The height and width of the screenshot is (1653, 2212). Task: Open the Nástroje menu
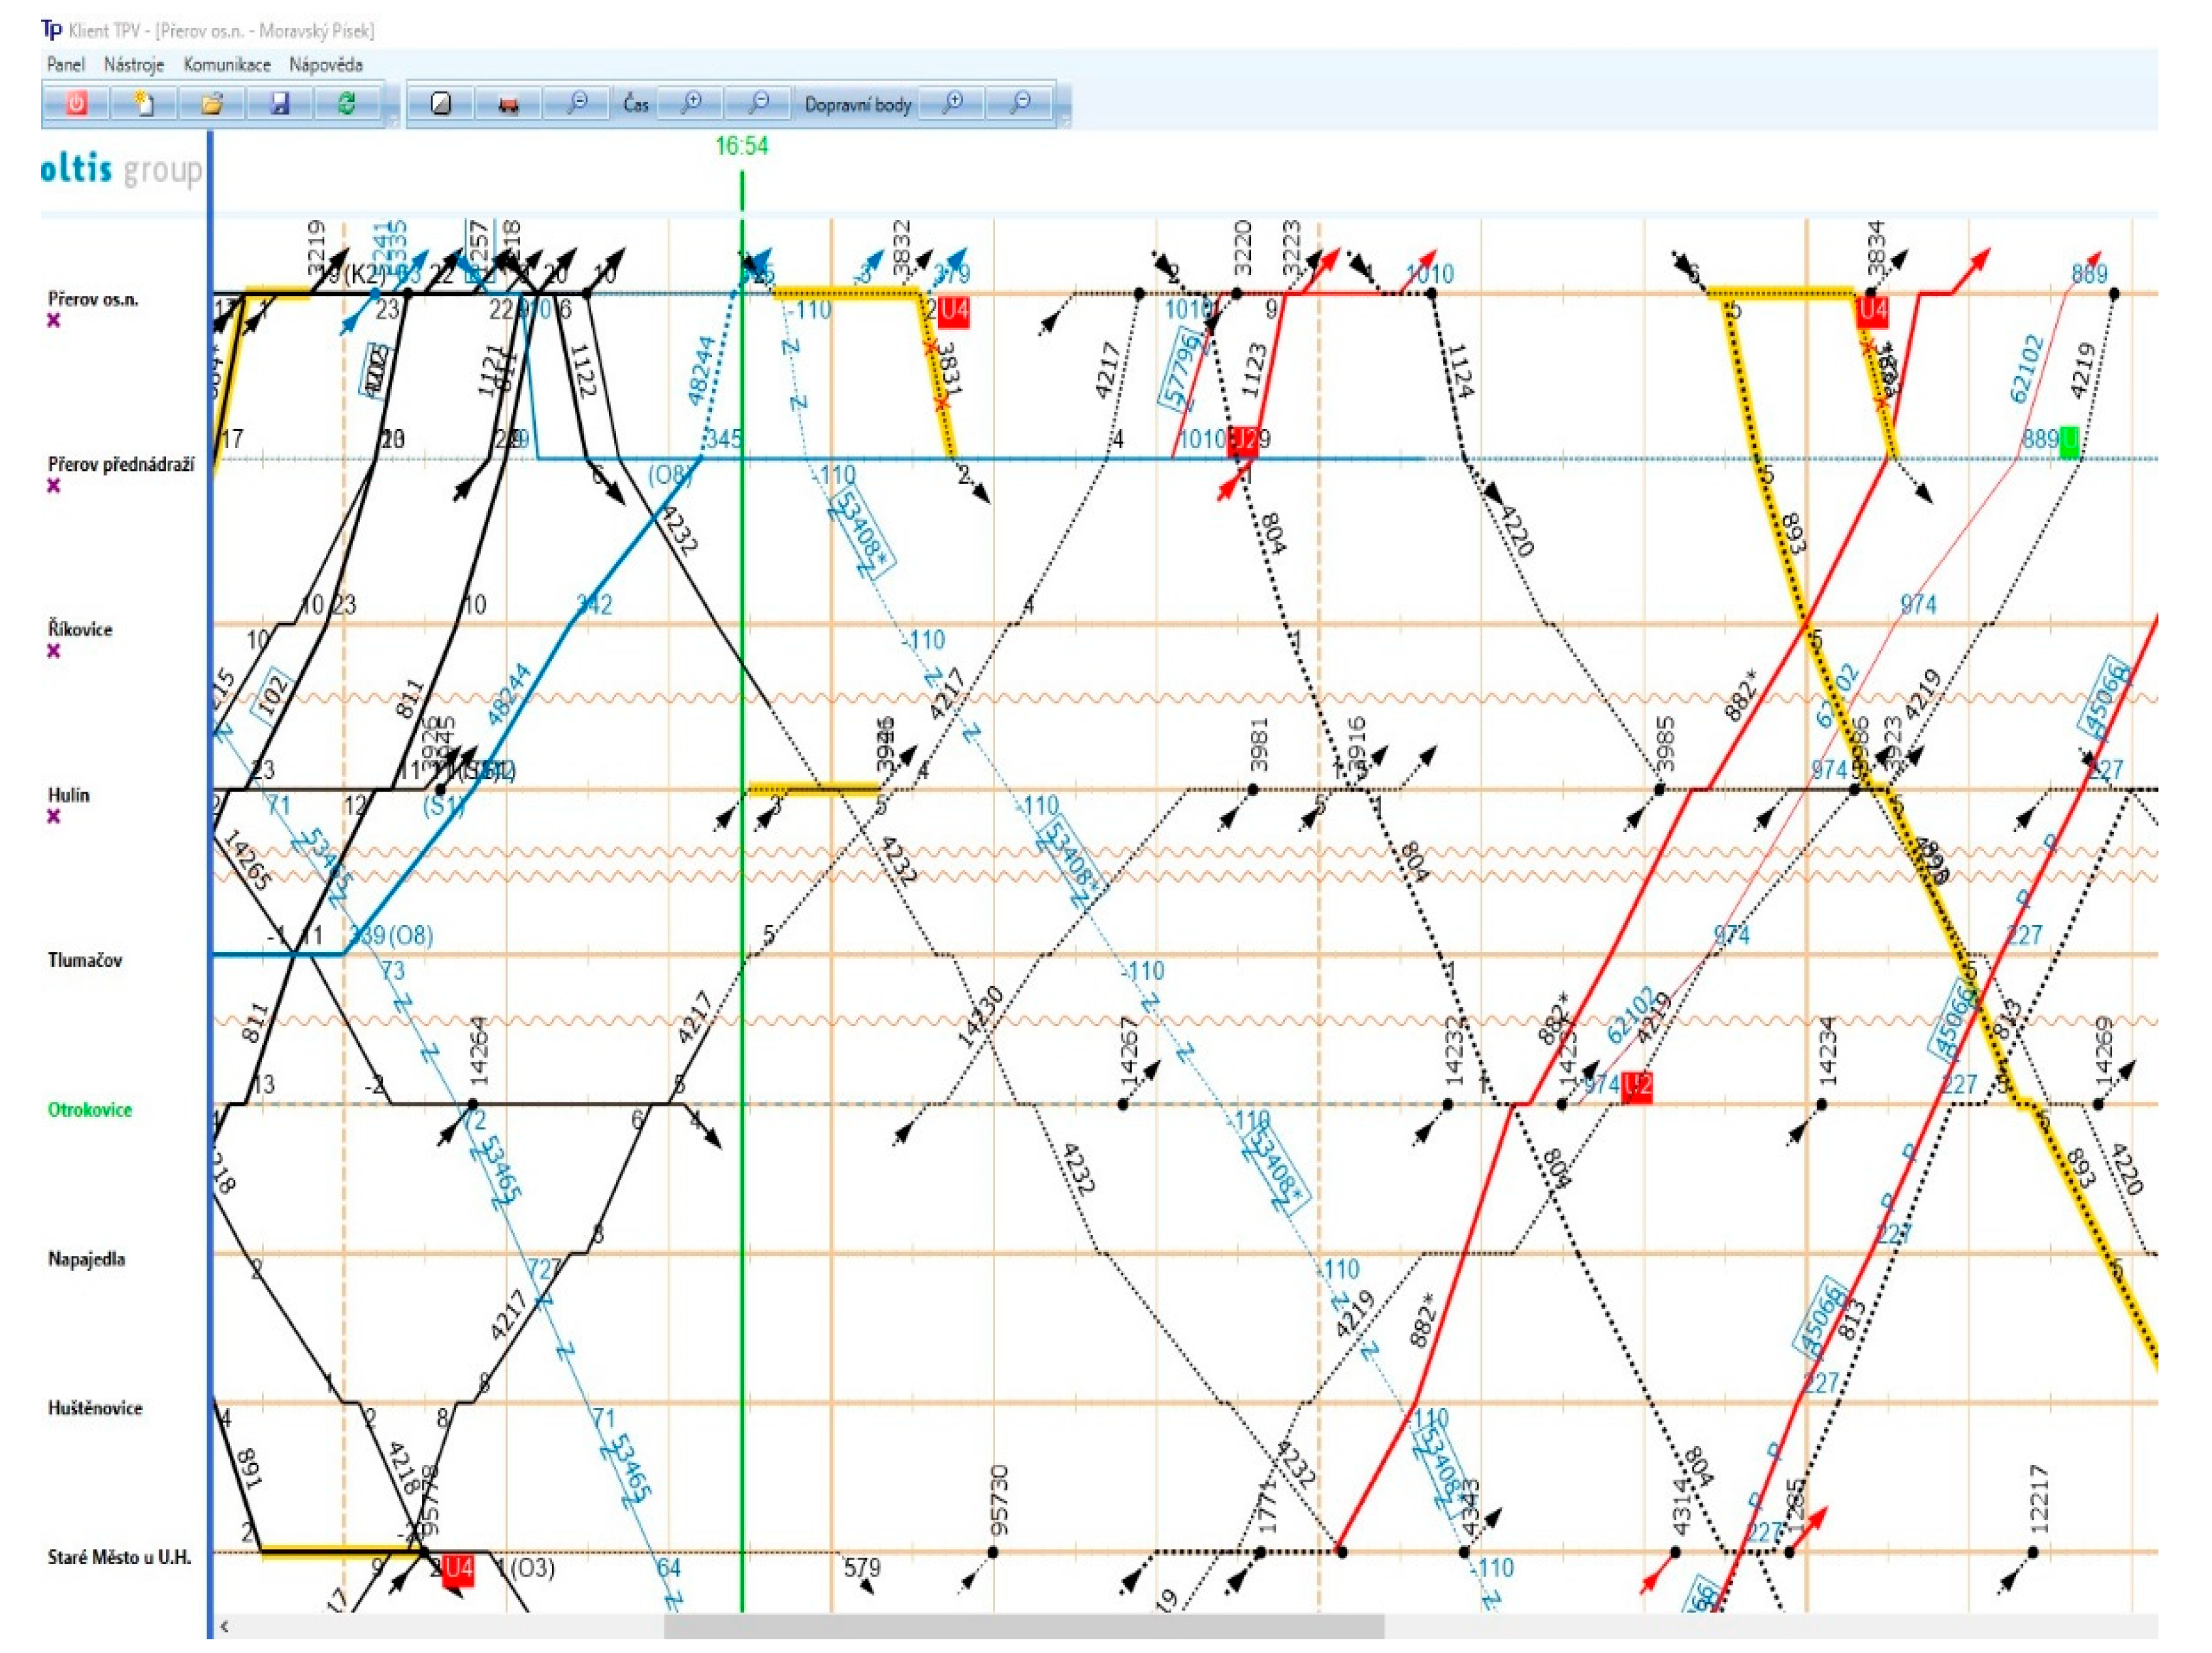[x=134, y=65]
